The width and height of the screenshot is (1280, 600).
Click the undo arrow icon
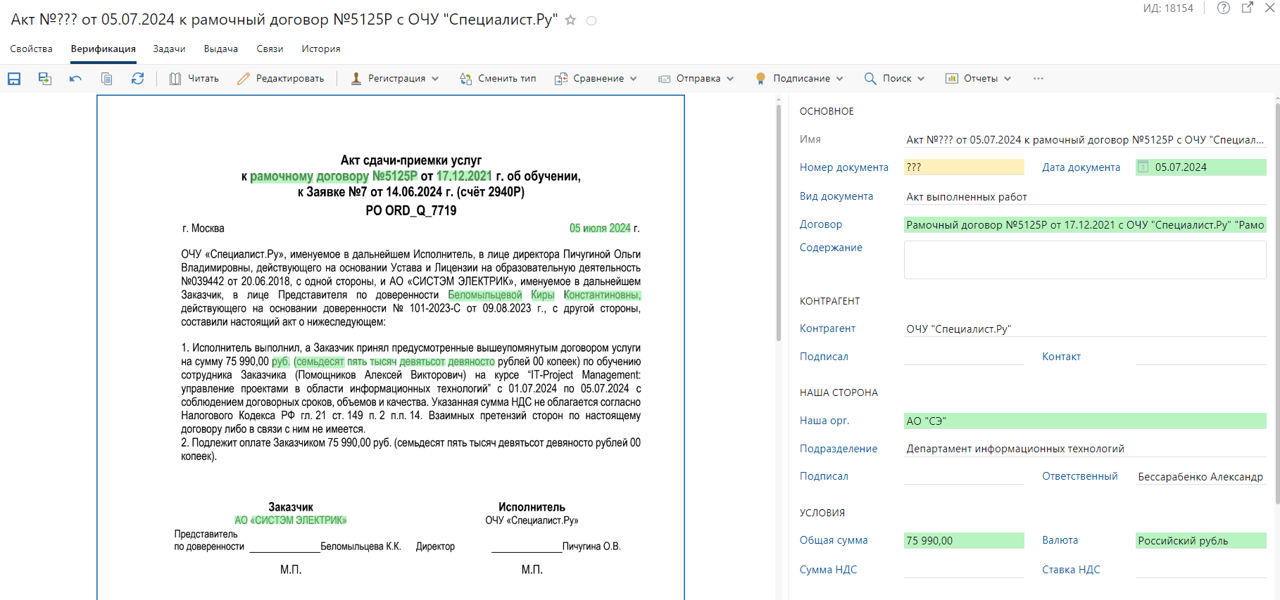pyautogui.click(x=76, y=78)
